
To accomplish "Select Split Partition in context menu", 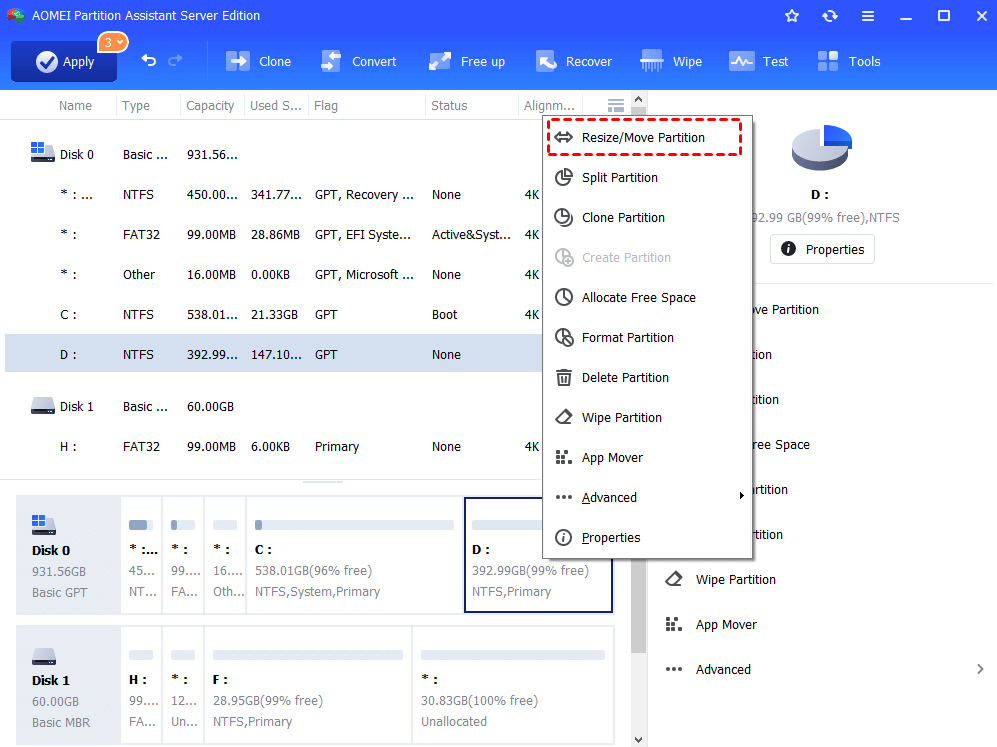I will click(647, 177).
